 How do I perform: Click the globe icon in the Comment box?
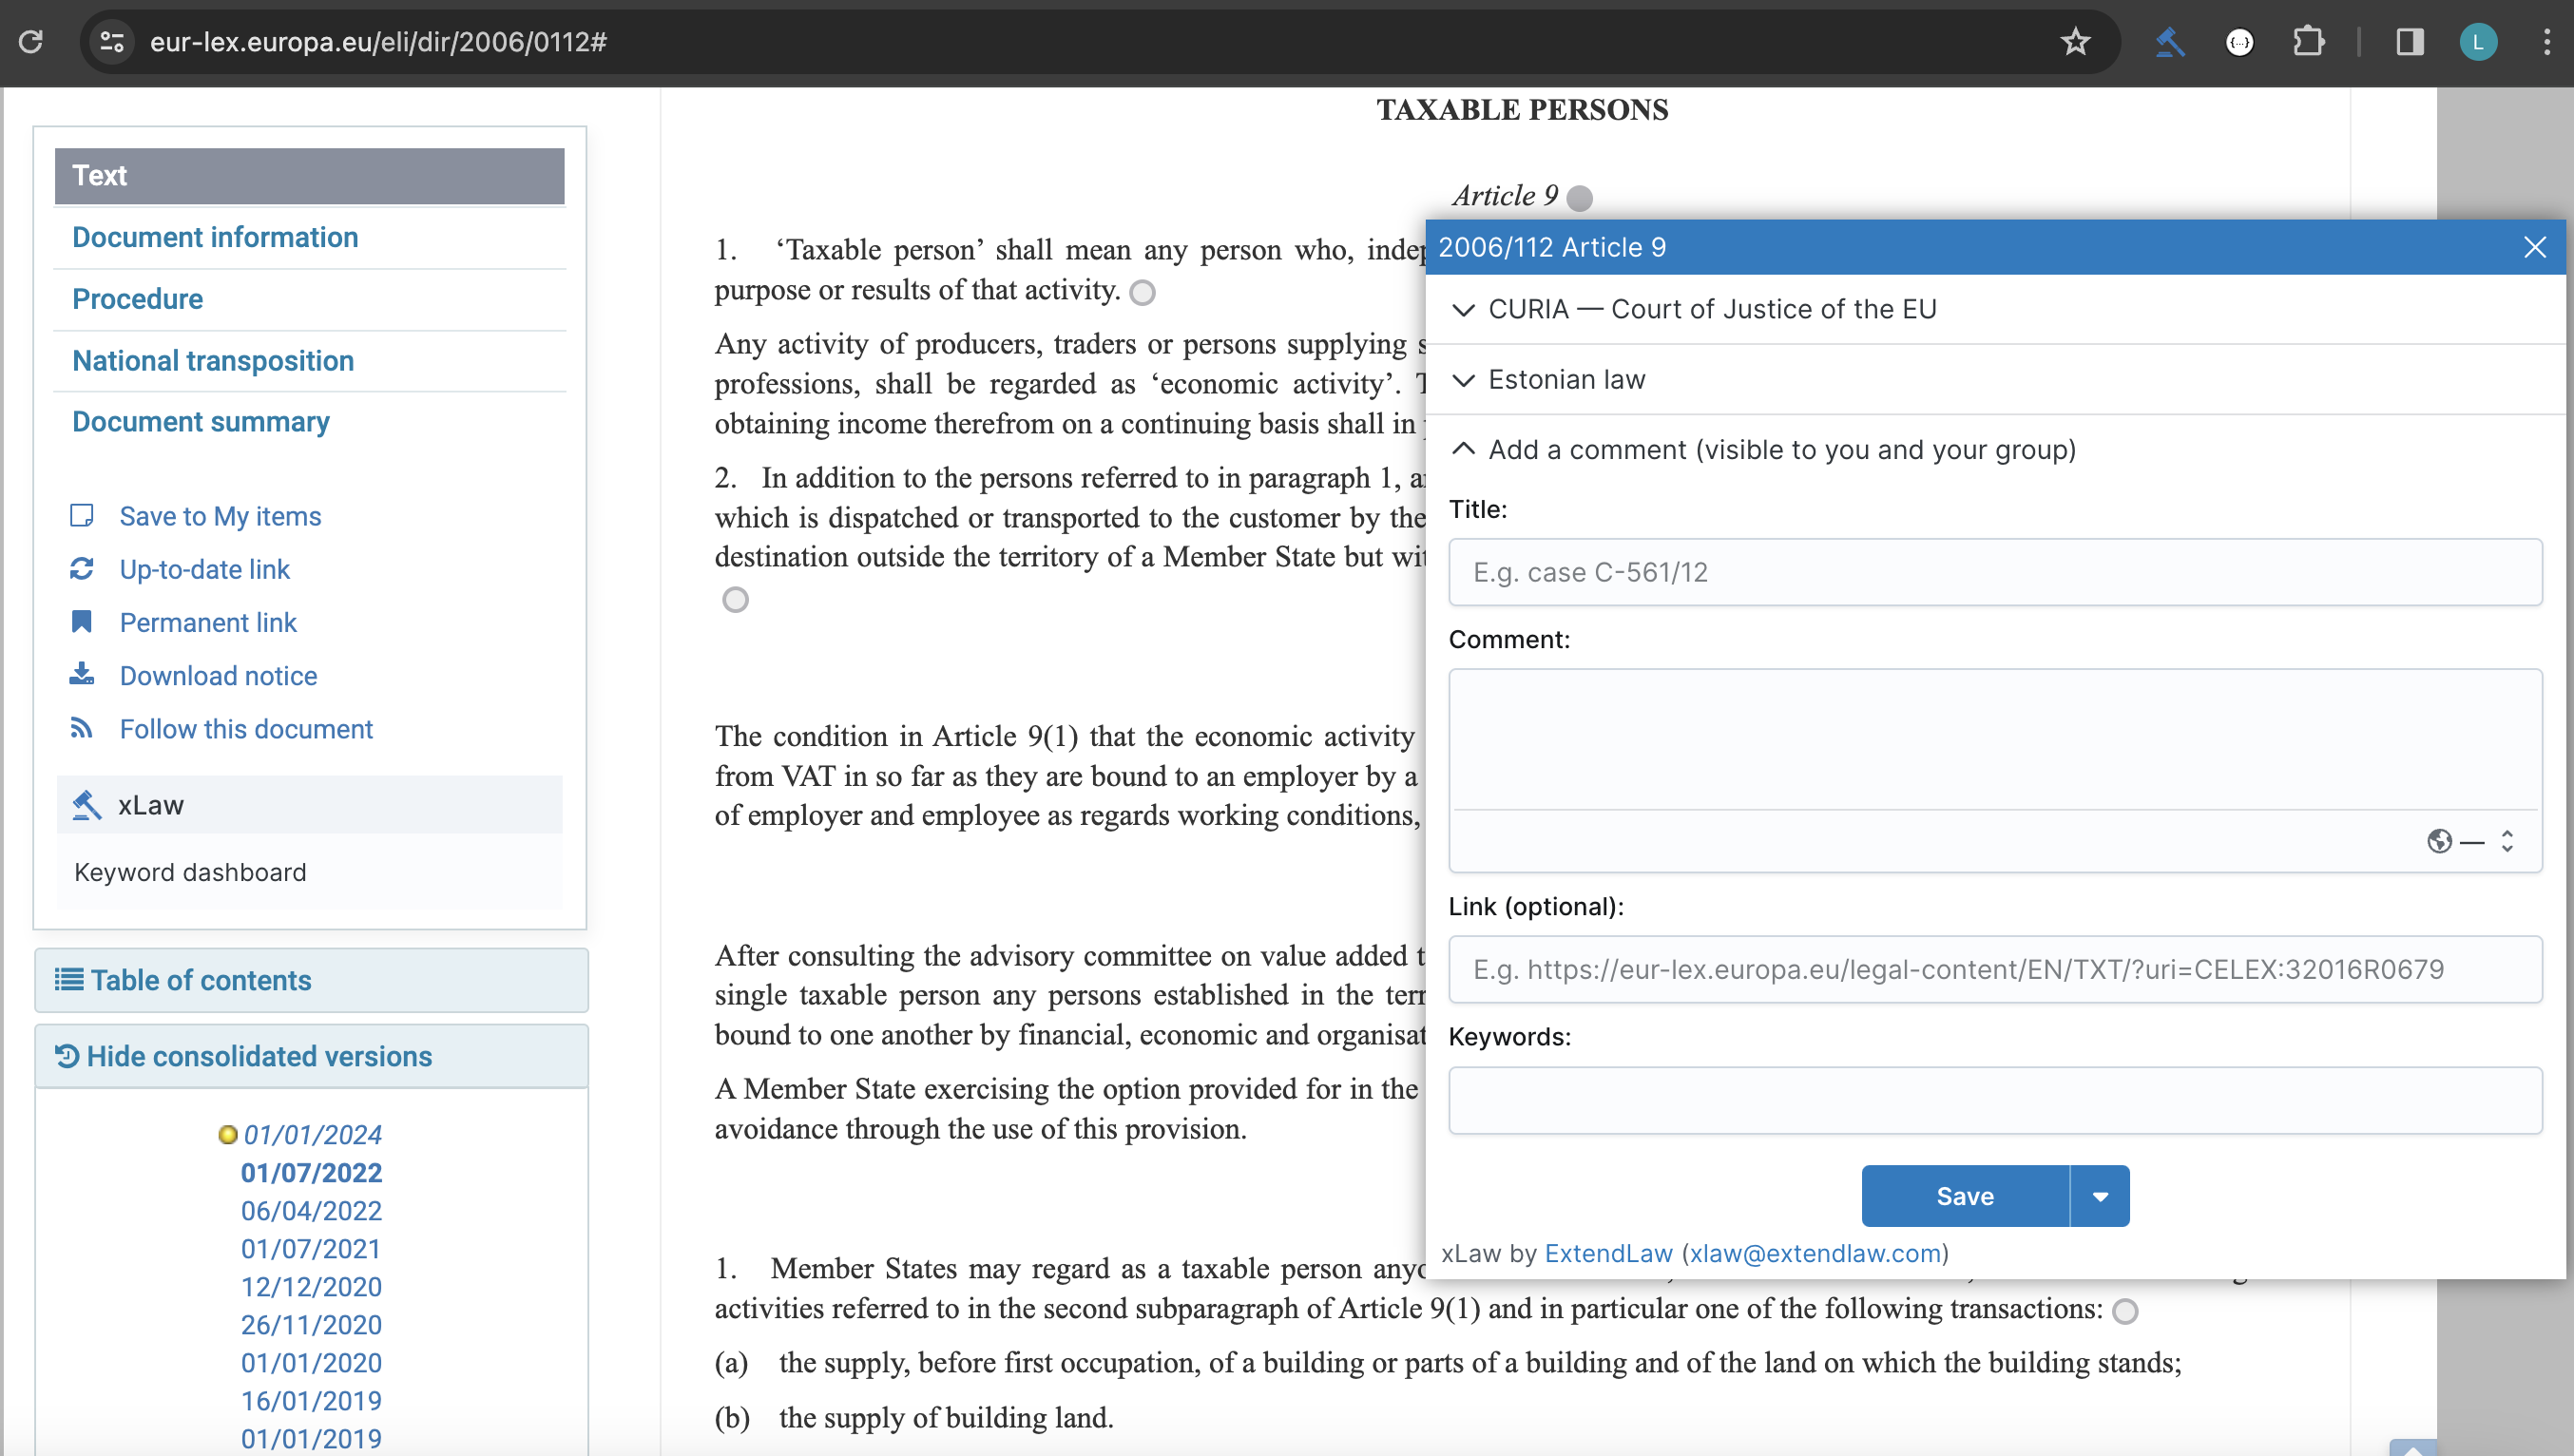pyautogui.click(x=2439, y=841)
